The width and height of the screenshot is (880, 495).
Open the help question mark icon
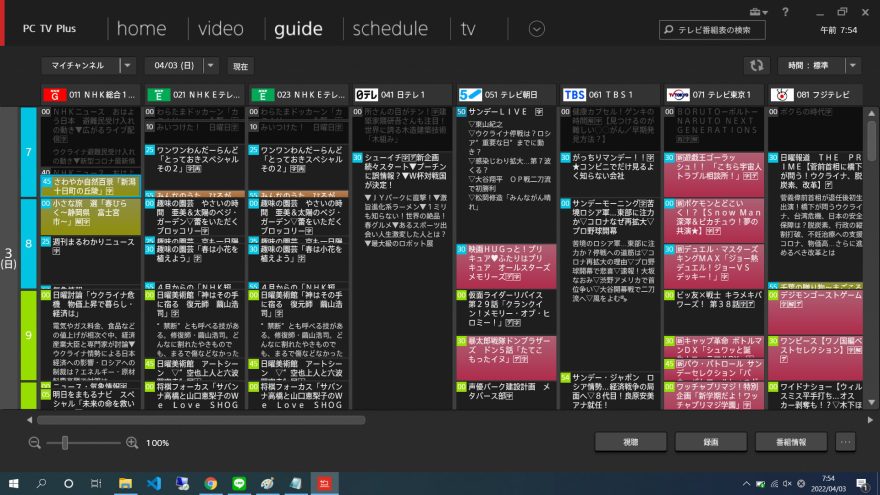pyautogui.click(x=785, y=12)
